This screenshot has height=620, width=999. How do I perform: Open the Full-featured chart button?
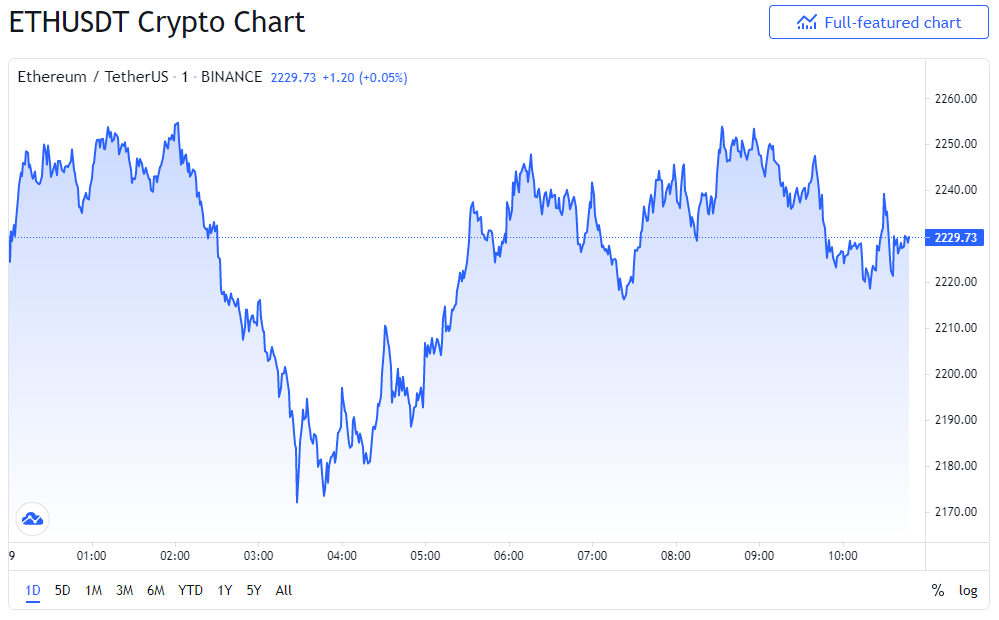coord(879,22)
